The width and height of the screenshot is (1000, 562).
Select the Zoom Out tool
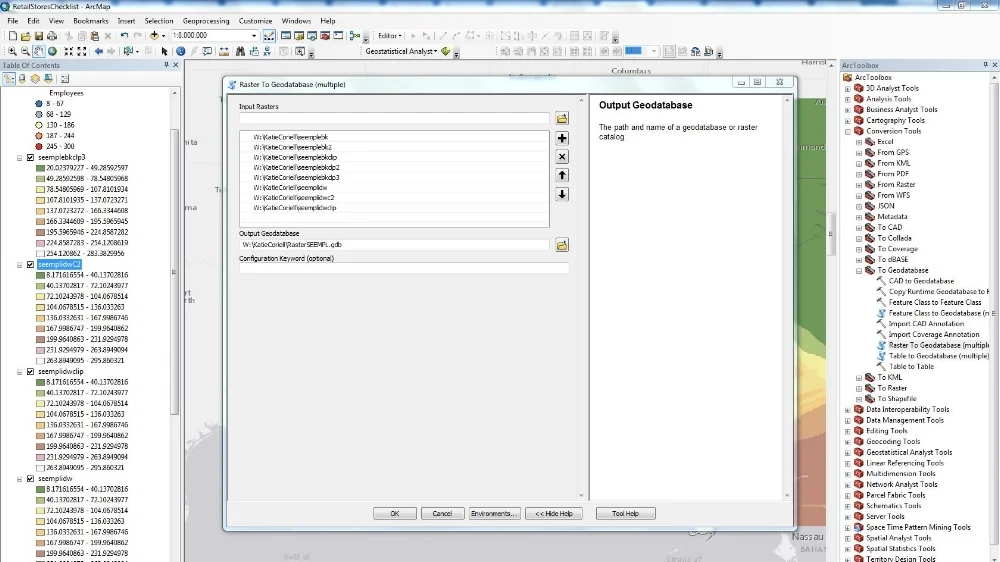26,52
